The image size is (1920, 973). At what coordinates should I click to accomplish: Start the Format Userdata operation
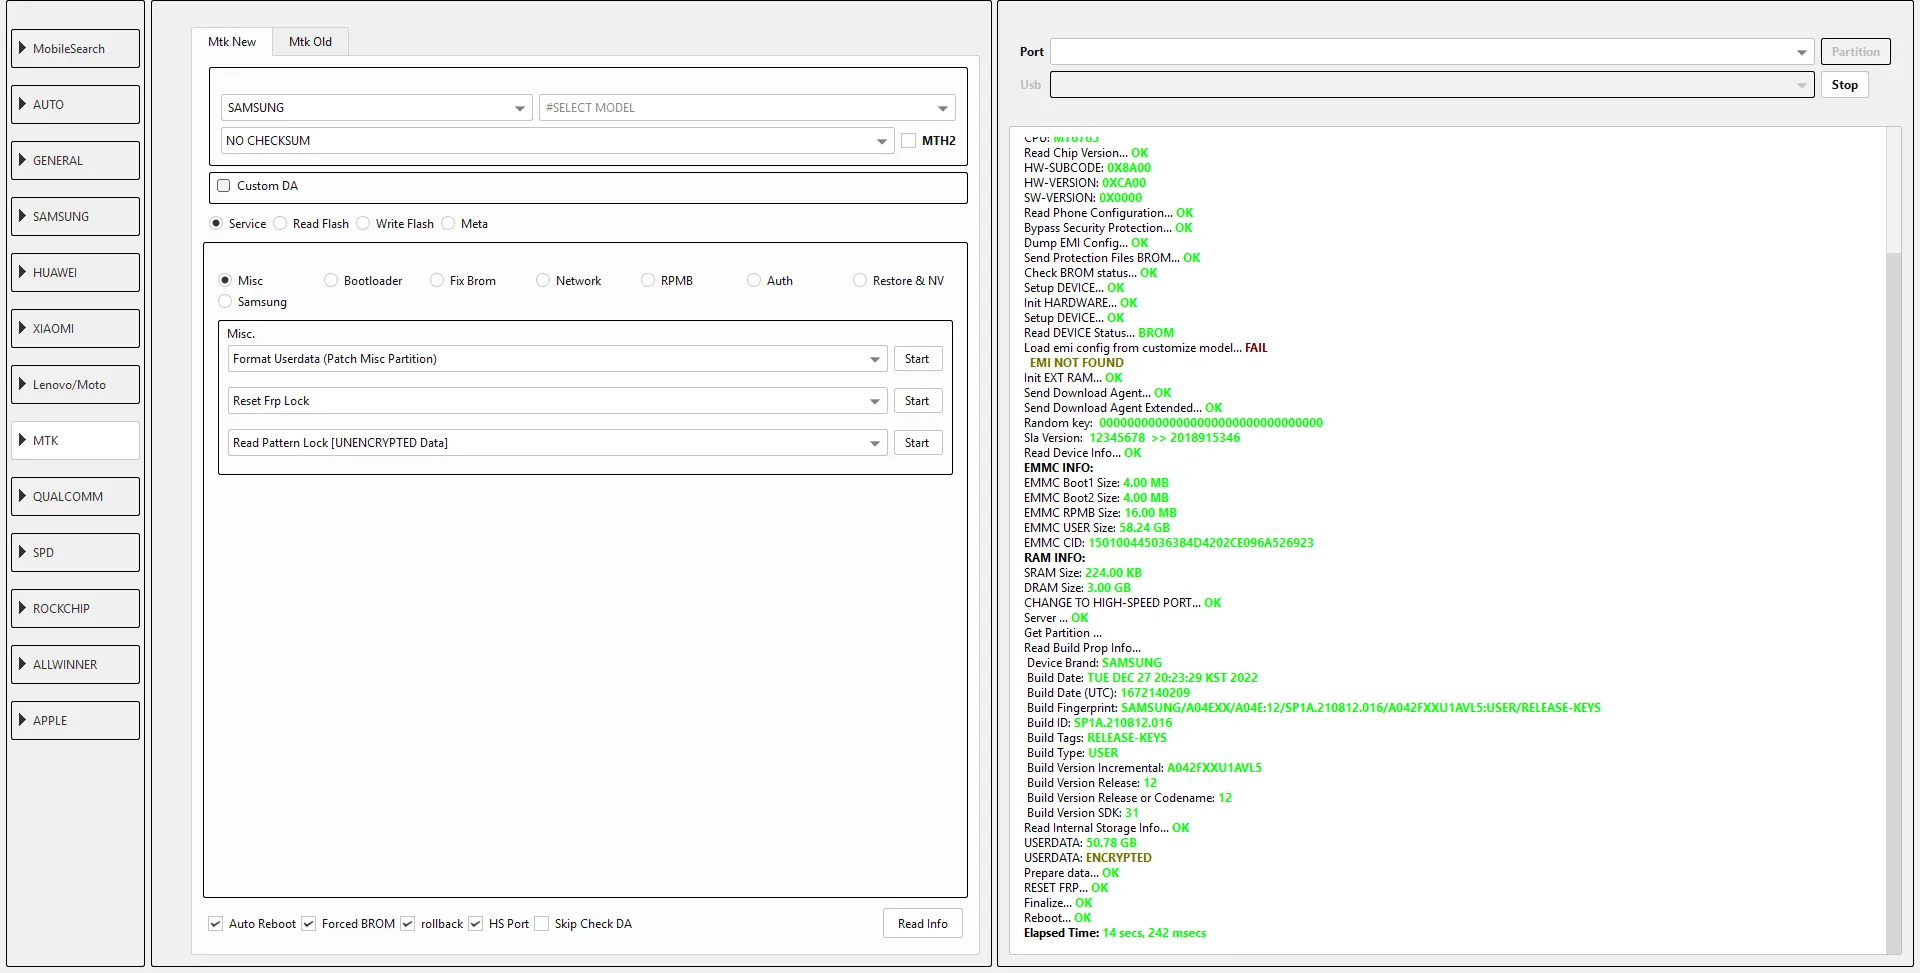click(x=916, y=359)
